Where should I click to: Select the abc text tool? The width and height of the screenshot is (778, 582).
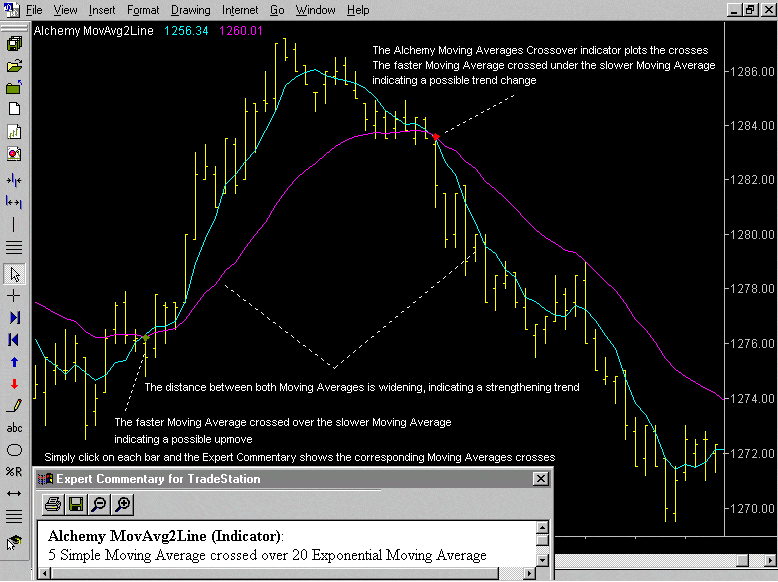[14, 428]
